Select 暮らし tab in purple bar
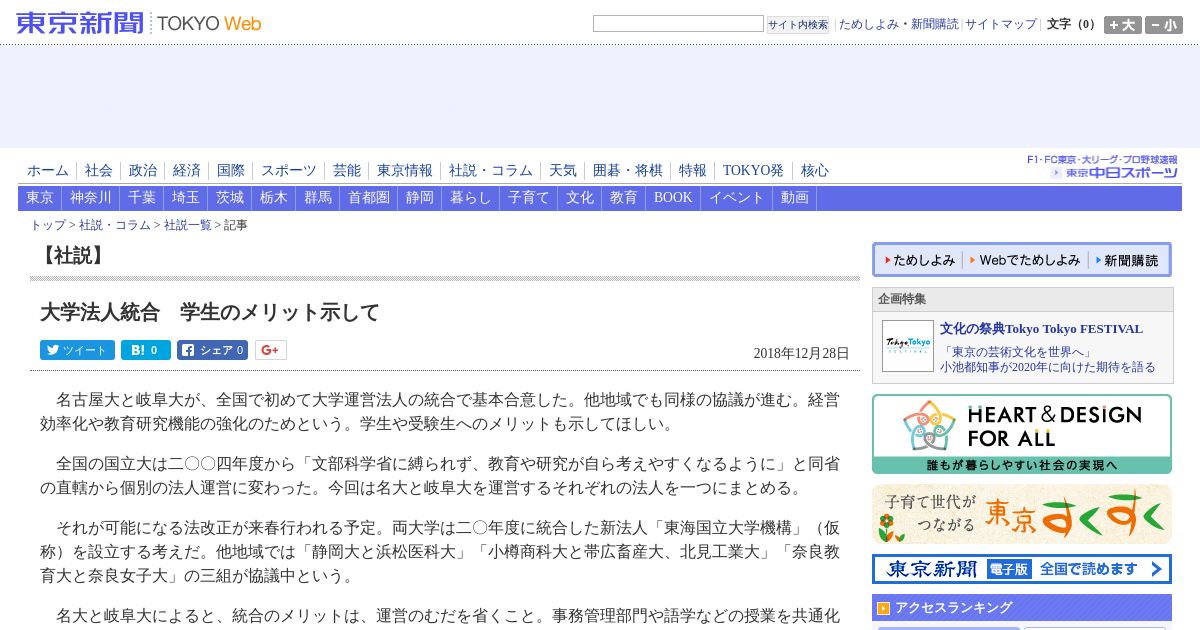The width and height of the screenshot is (1200, 630). click(x=471, y=198)
